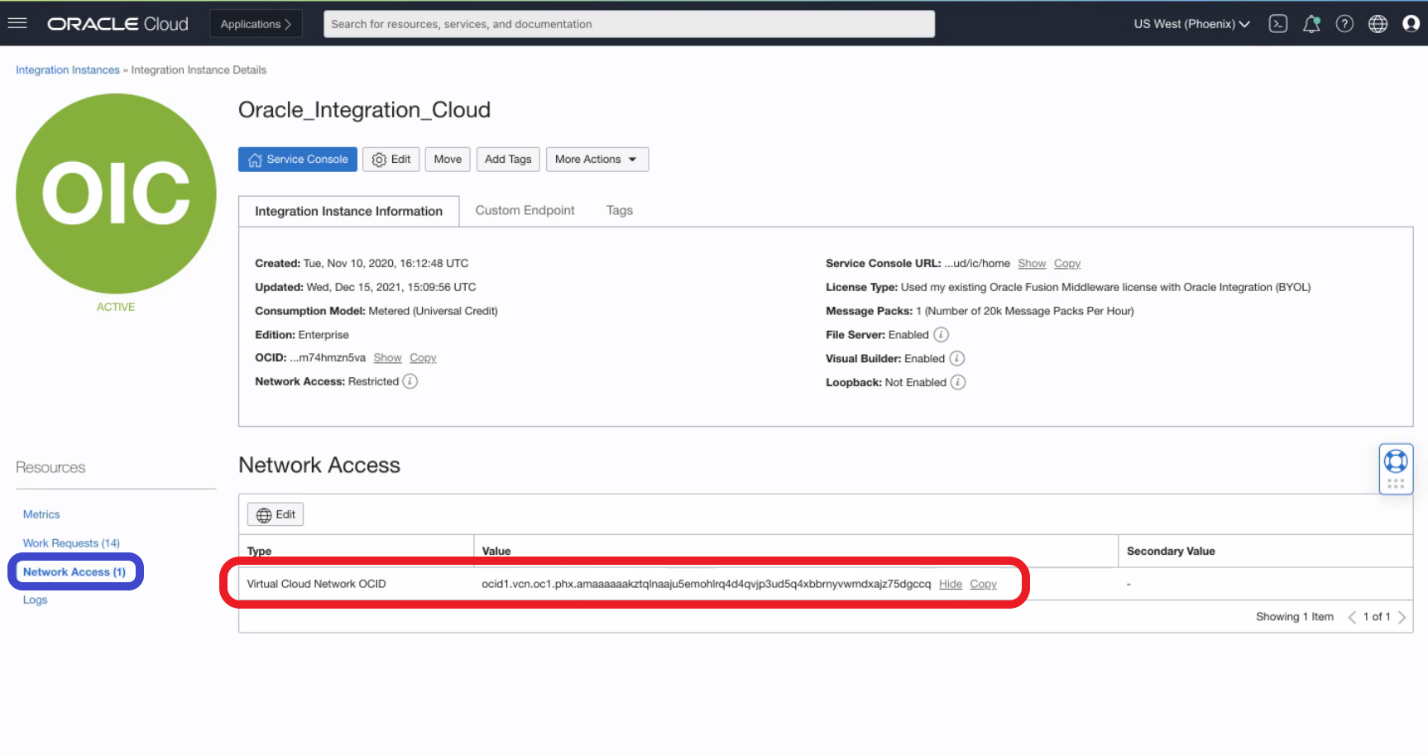Copy the Service Console URL
The width and height of the screenshot is (1428, 755).
[x=1067, y=264]
